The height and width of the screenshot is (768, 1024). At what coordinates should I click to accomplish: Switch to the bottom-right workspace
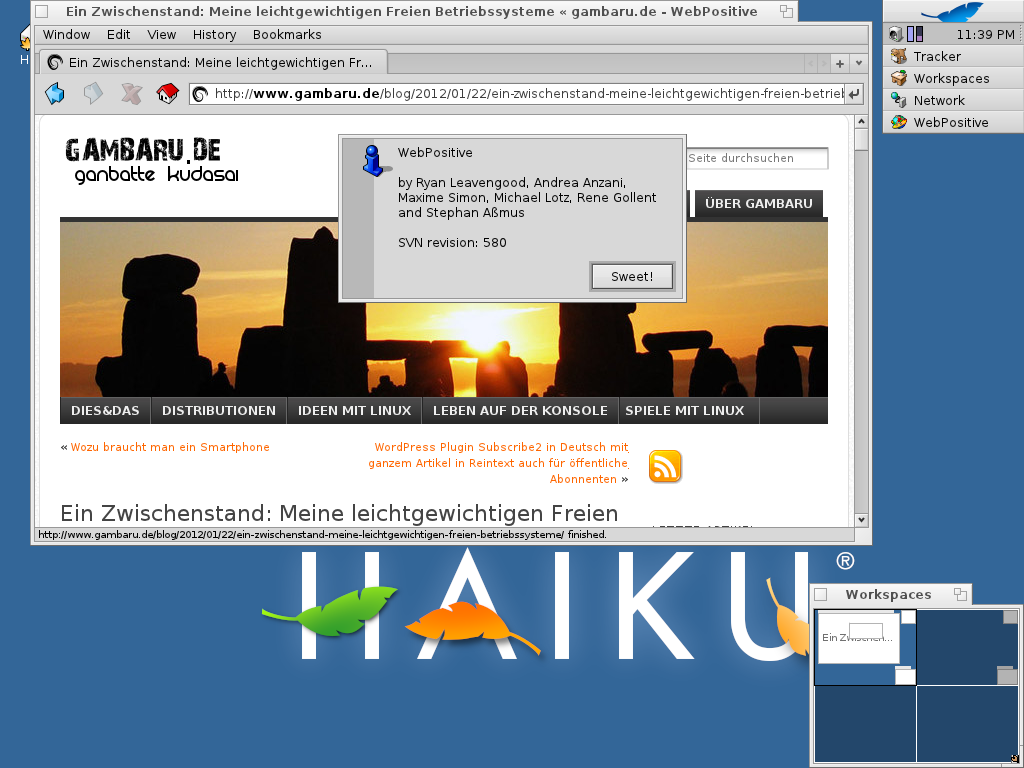[x=968, y=723]
